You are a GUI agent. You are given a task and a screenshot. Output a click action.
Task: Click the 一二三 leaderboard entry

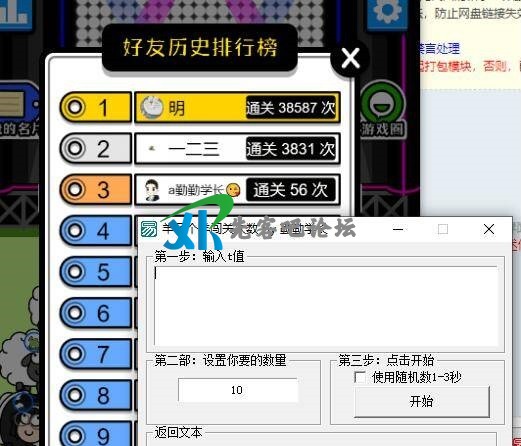click(x=237, y=149)
